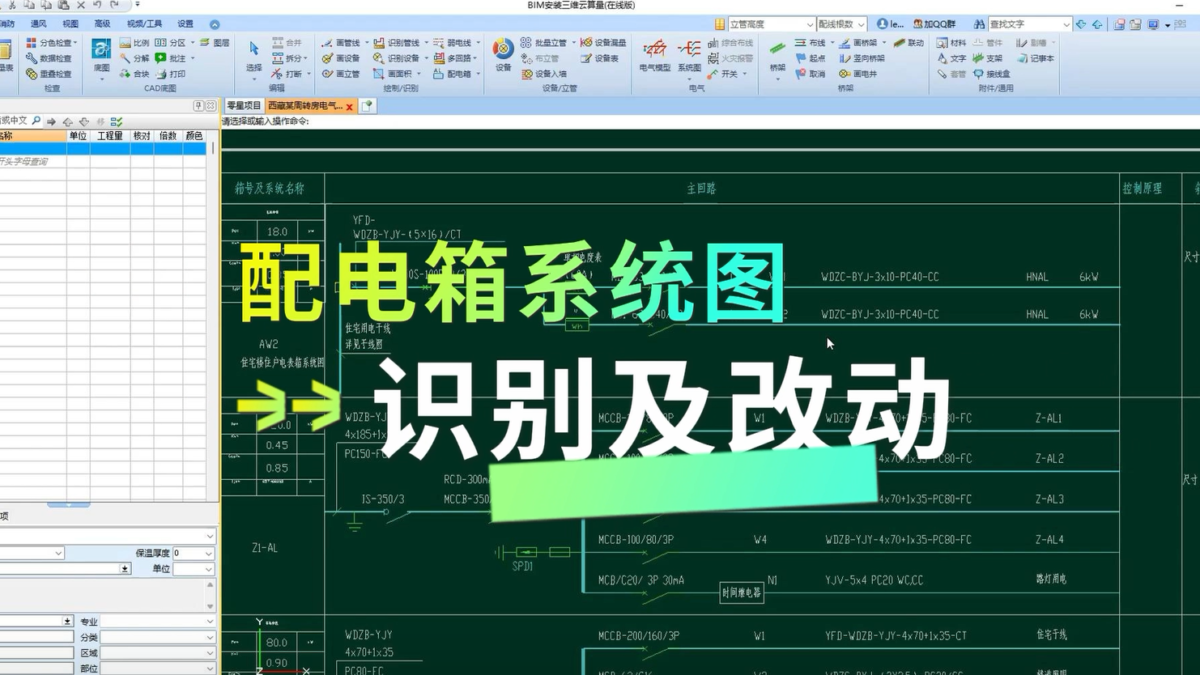Open the large 设备 equipment button
1200x675 pixels.
(x=503, y=55)
